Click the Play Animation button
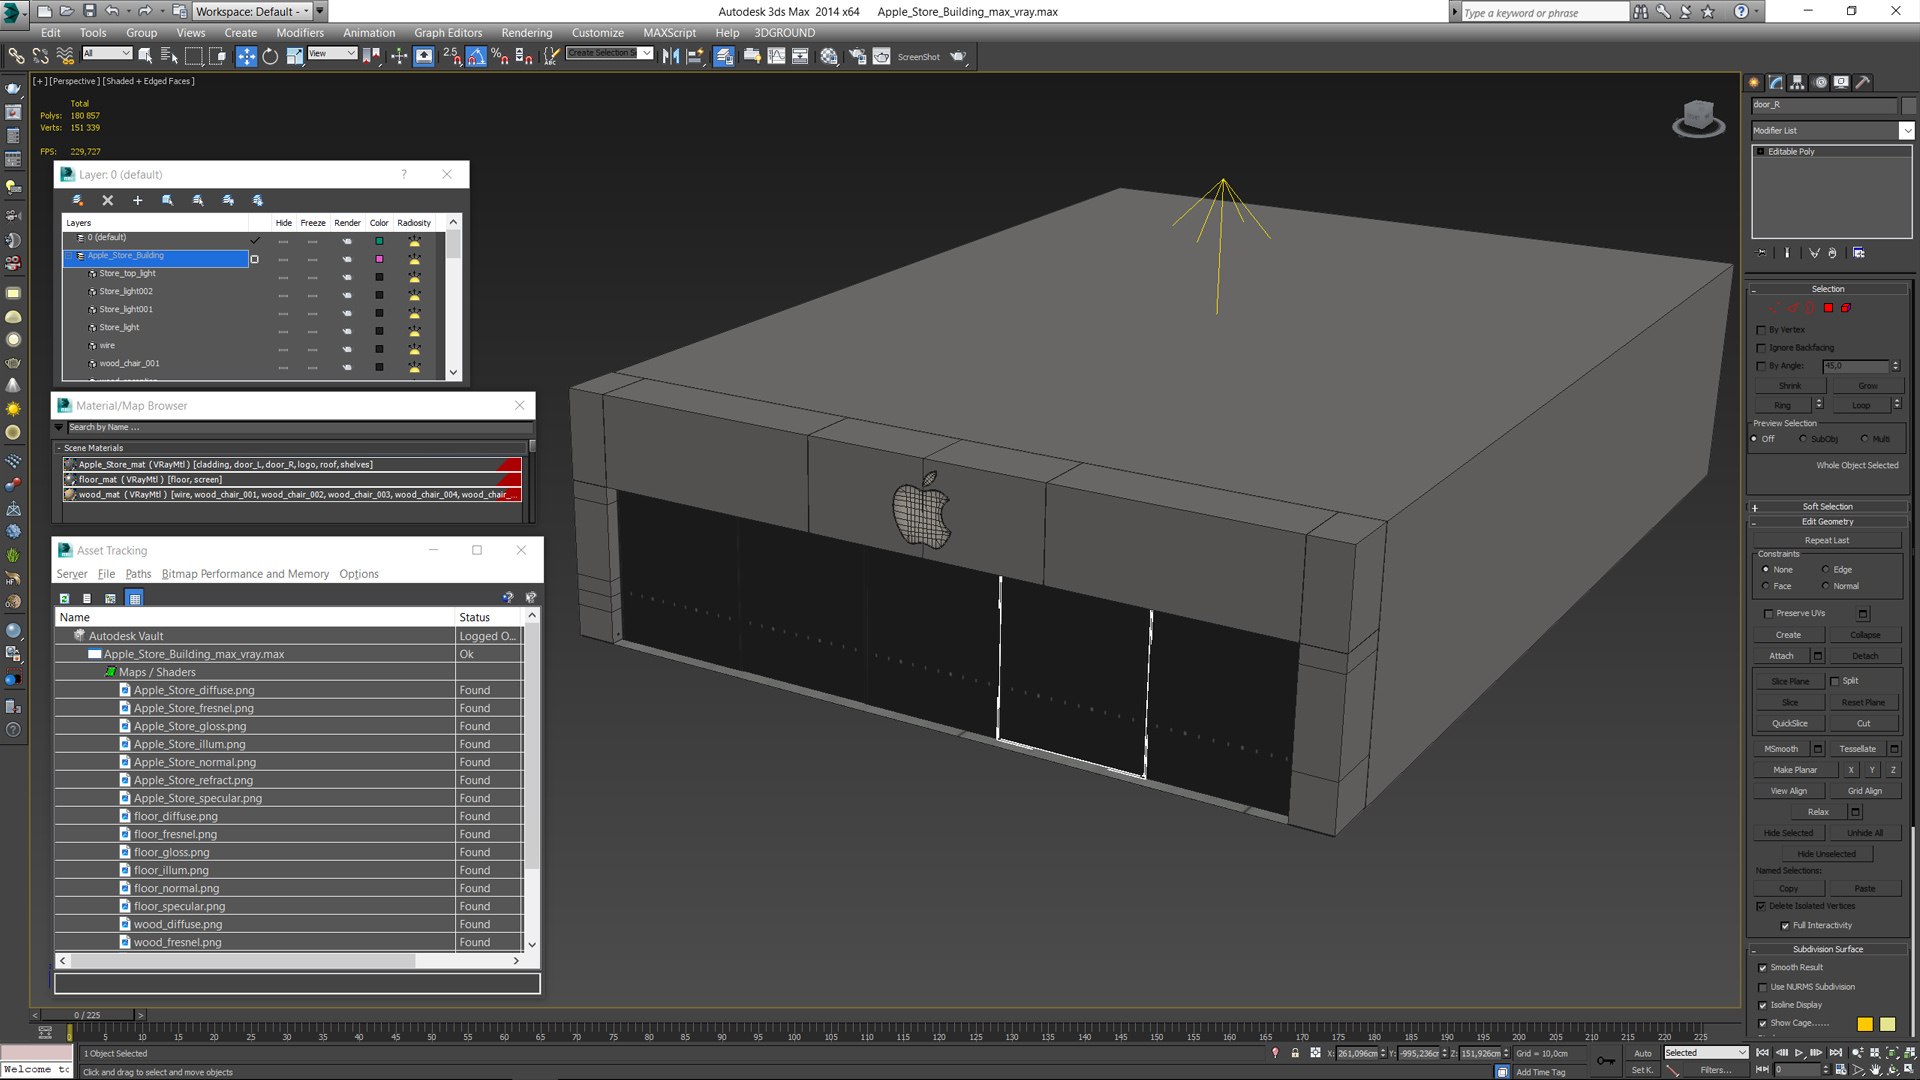Image resolution: width=1920 pixels, height=1080 pixels. pyautogui.click(x=1799, y=1053)
